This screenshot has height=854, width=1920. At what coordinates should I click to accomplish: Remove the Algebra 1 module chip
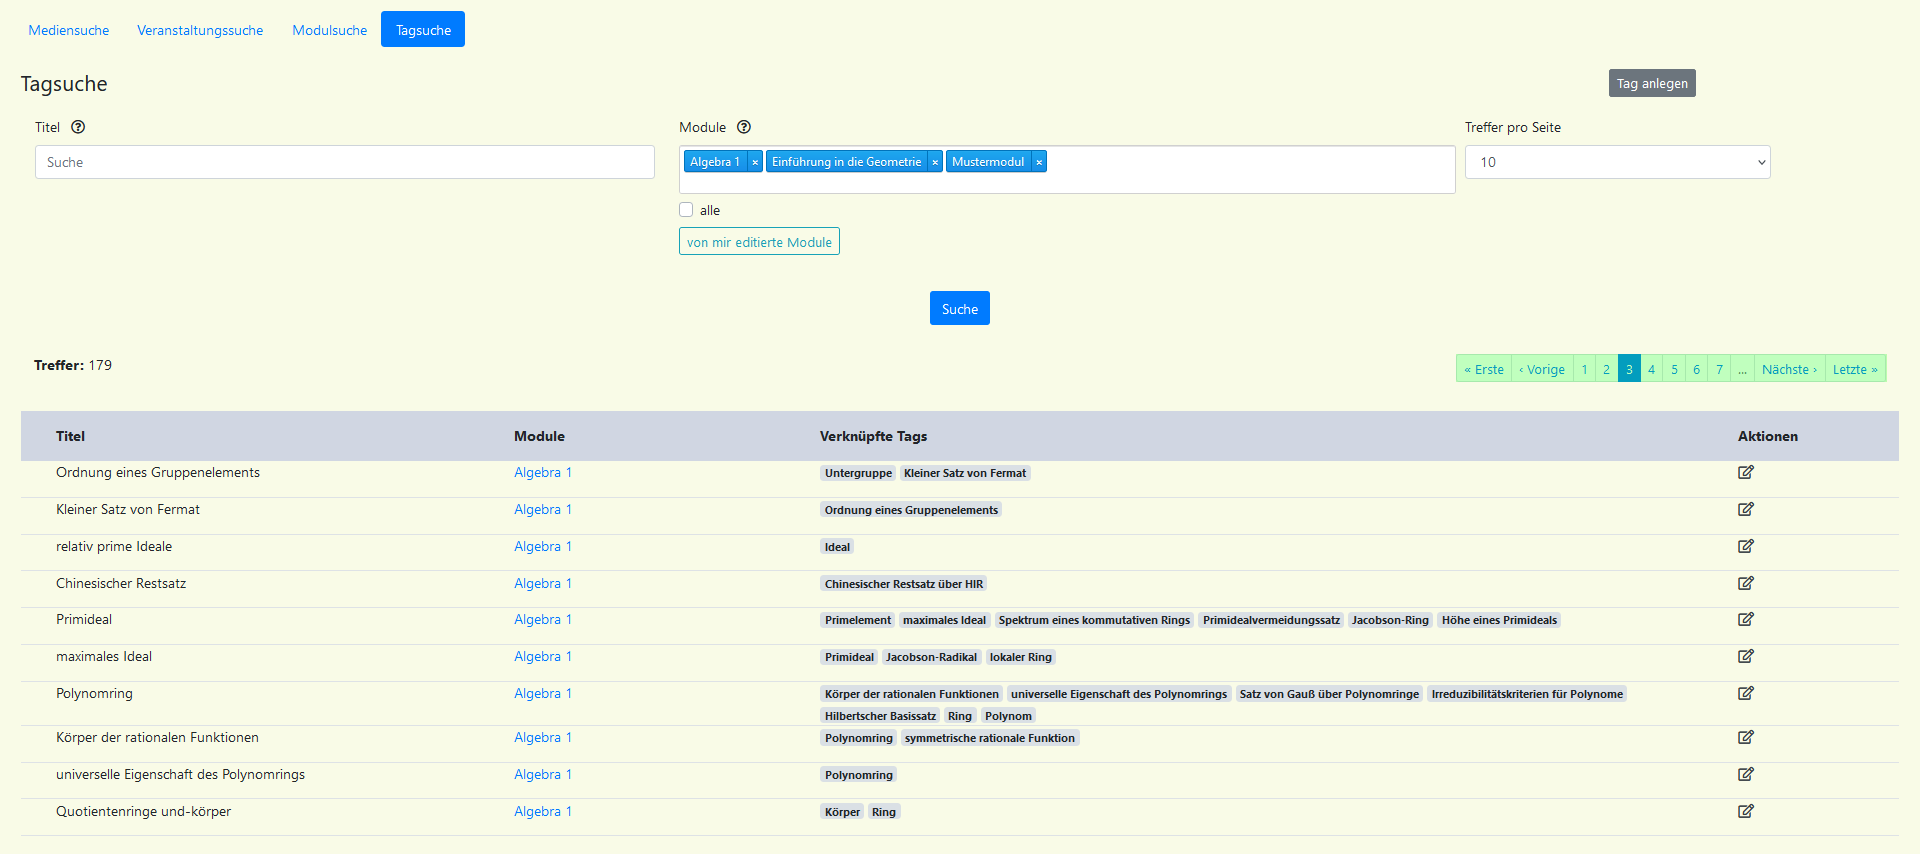(x=755, y=162)
